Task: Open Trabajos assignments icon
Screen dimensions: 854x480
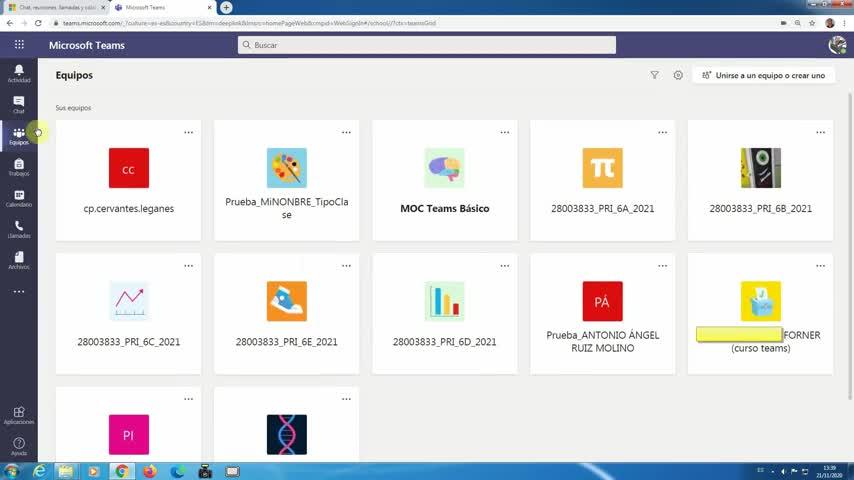Action: click(19, 167)
